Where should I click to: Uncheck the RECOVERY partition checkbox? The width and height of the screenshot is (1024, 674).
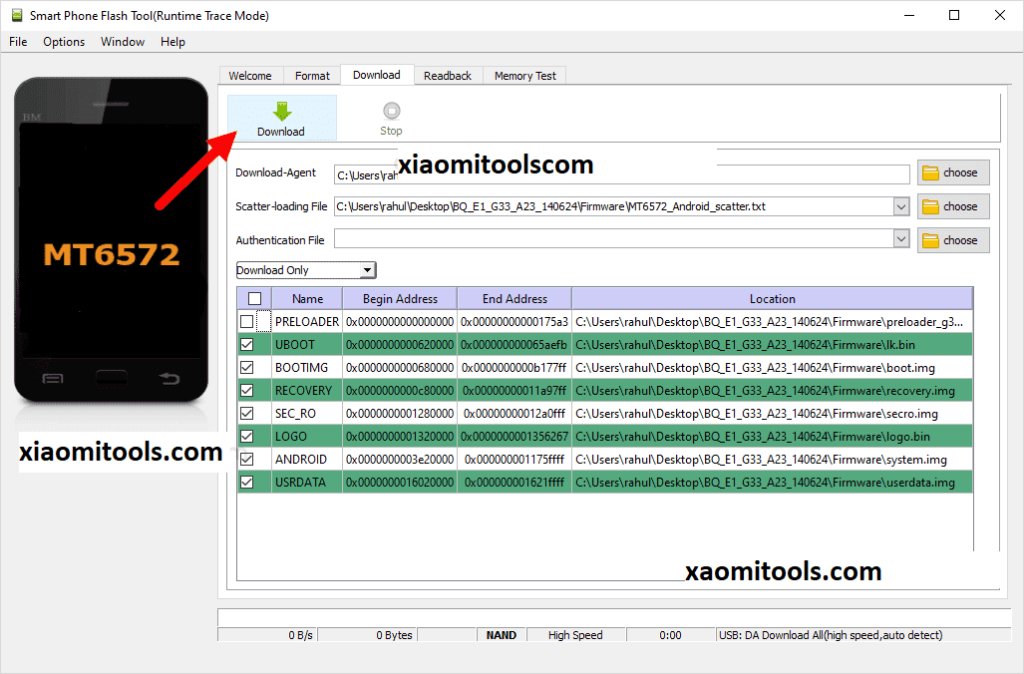click(x=247, y=391)
